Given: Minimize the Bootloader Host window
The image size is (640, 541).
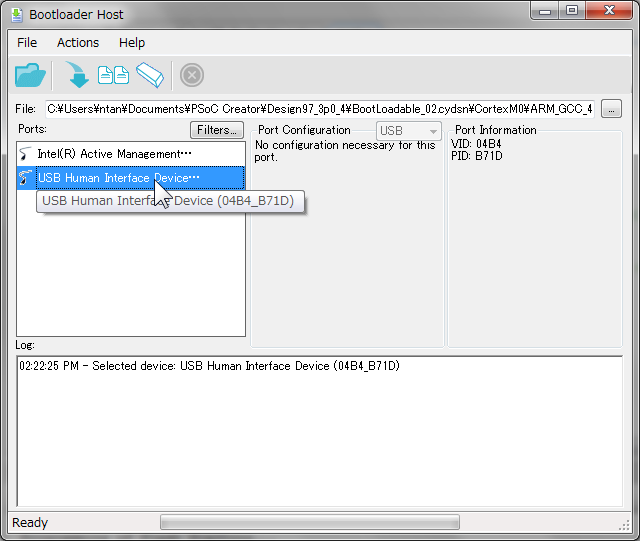Looking at the screenshot, I should click(x=545, y=11).
